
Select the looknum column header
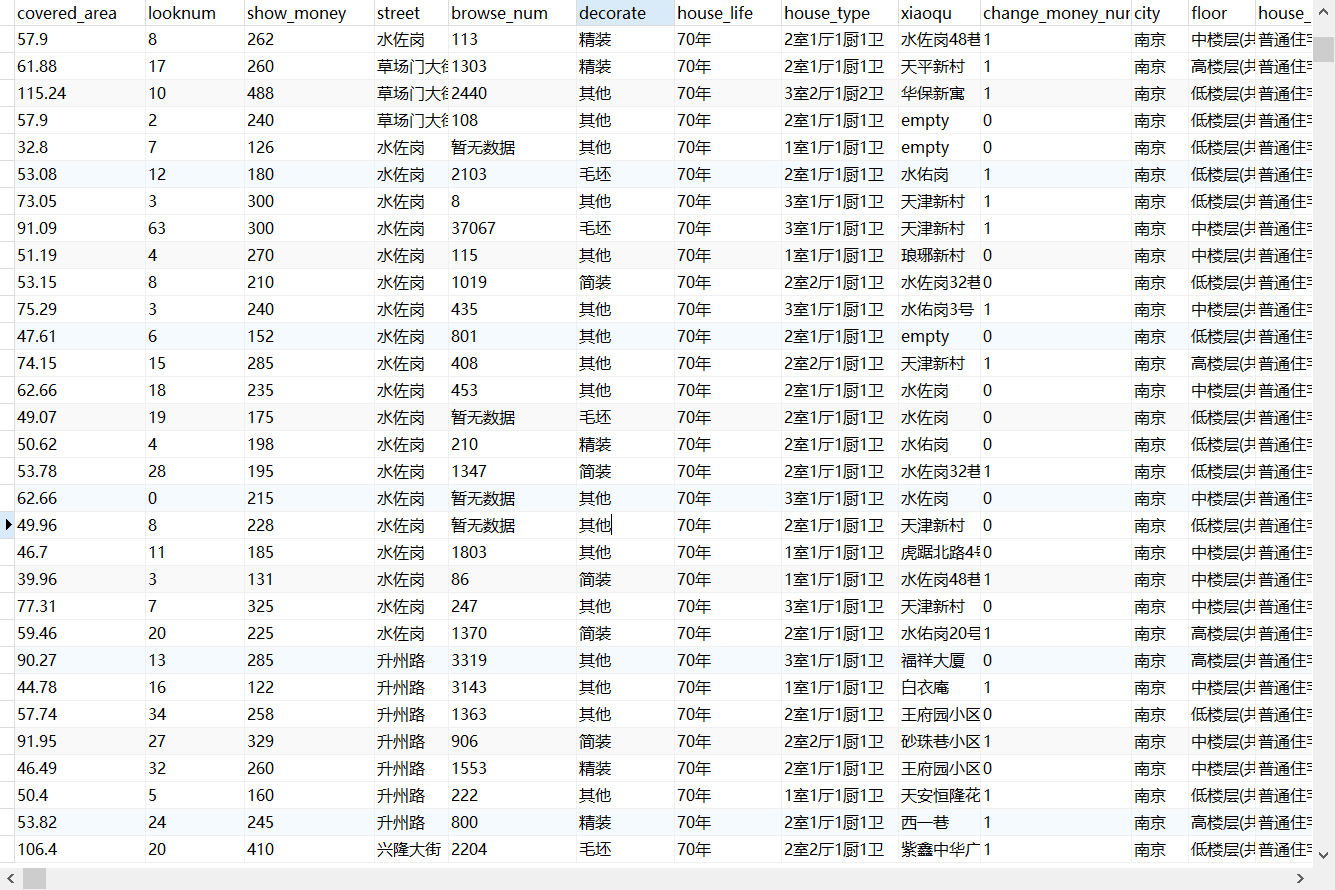[x=194, y=13]
